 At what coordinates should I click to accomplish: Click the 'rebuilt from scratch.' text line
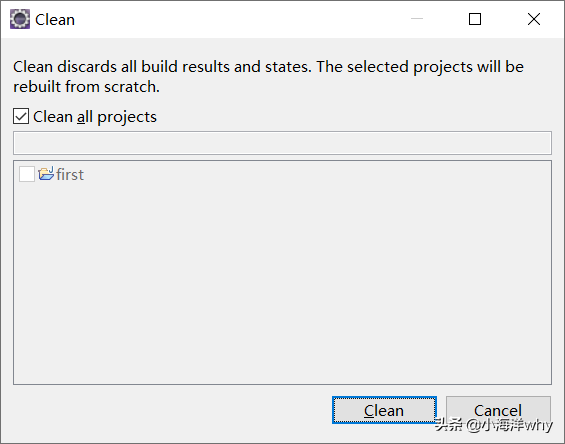point(86,87)
